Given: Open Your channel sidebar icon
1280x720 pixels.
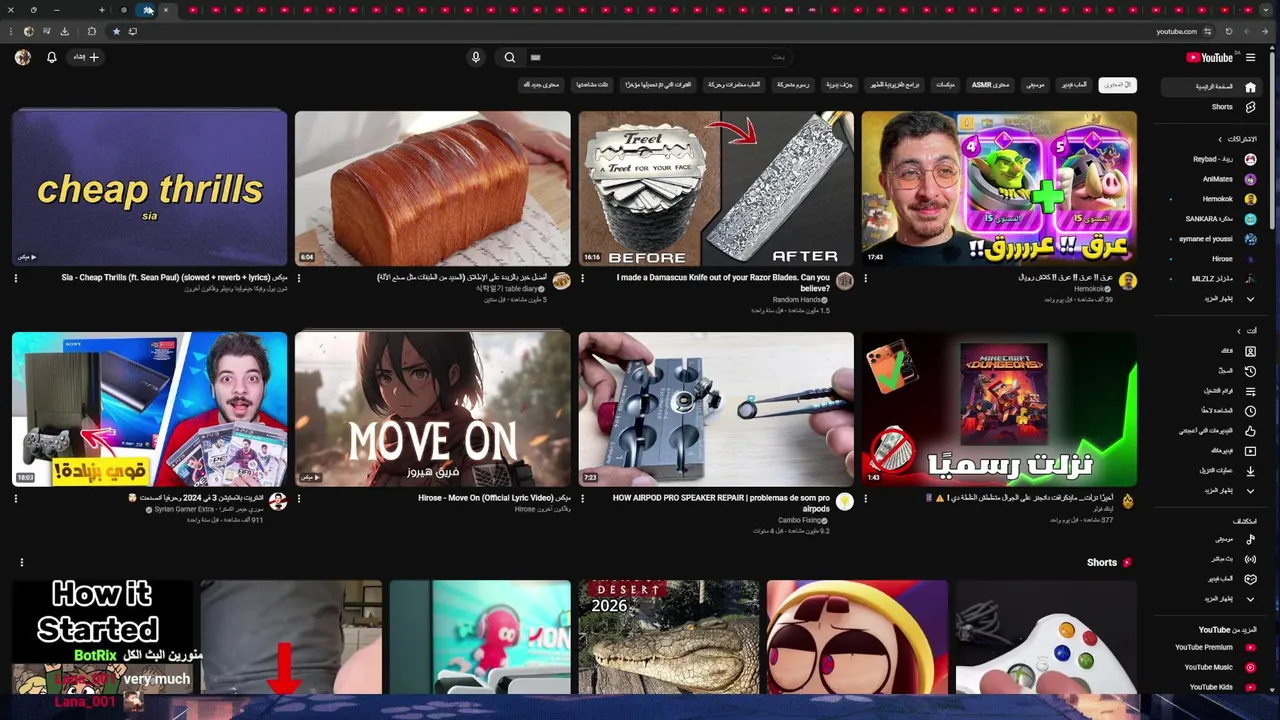Looking at the screenshot, I should [1250, 351].
